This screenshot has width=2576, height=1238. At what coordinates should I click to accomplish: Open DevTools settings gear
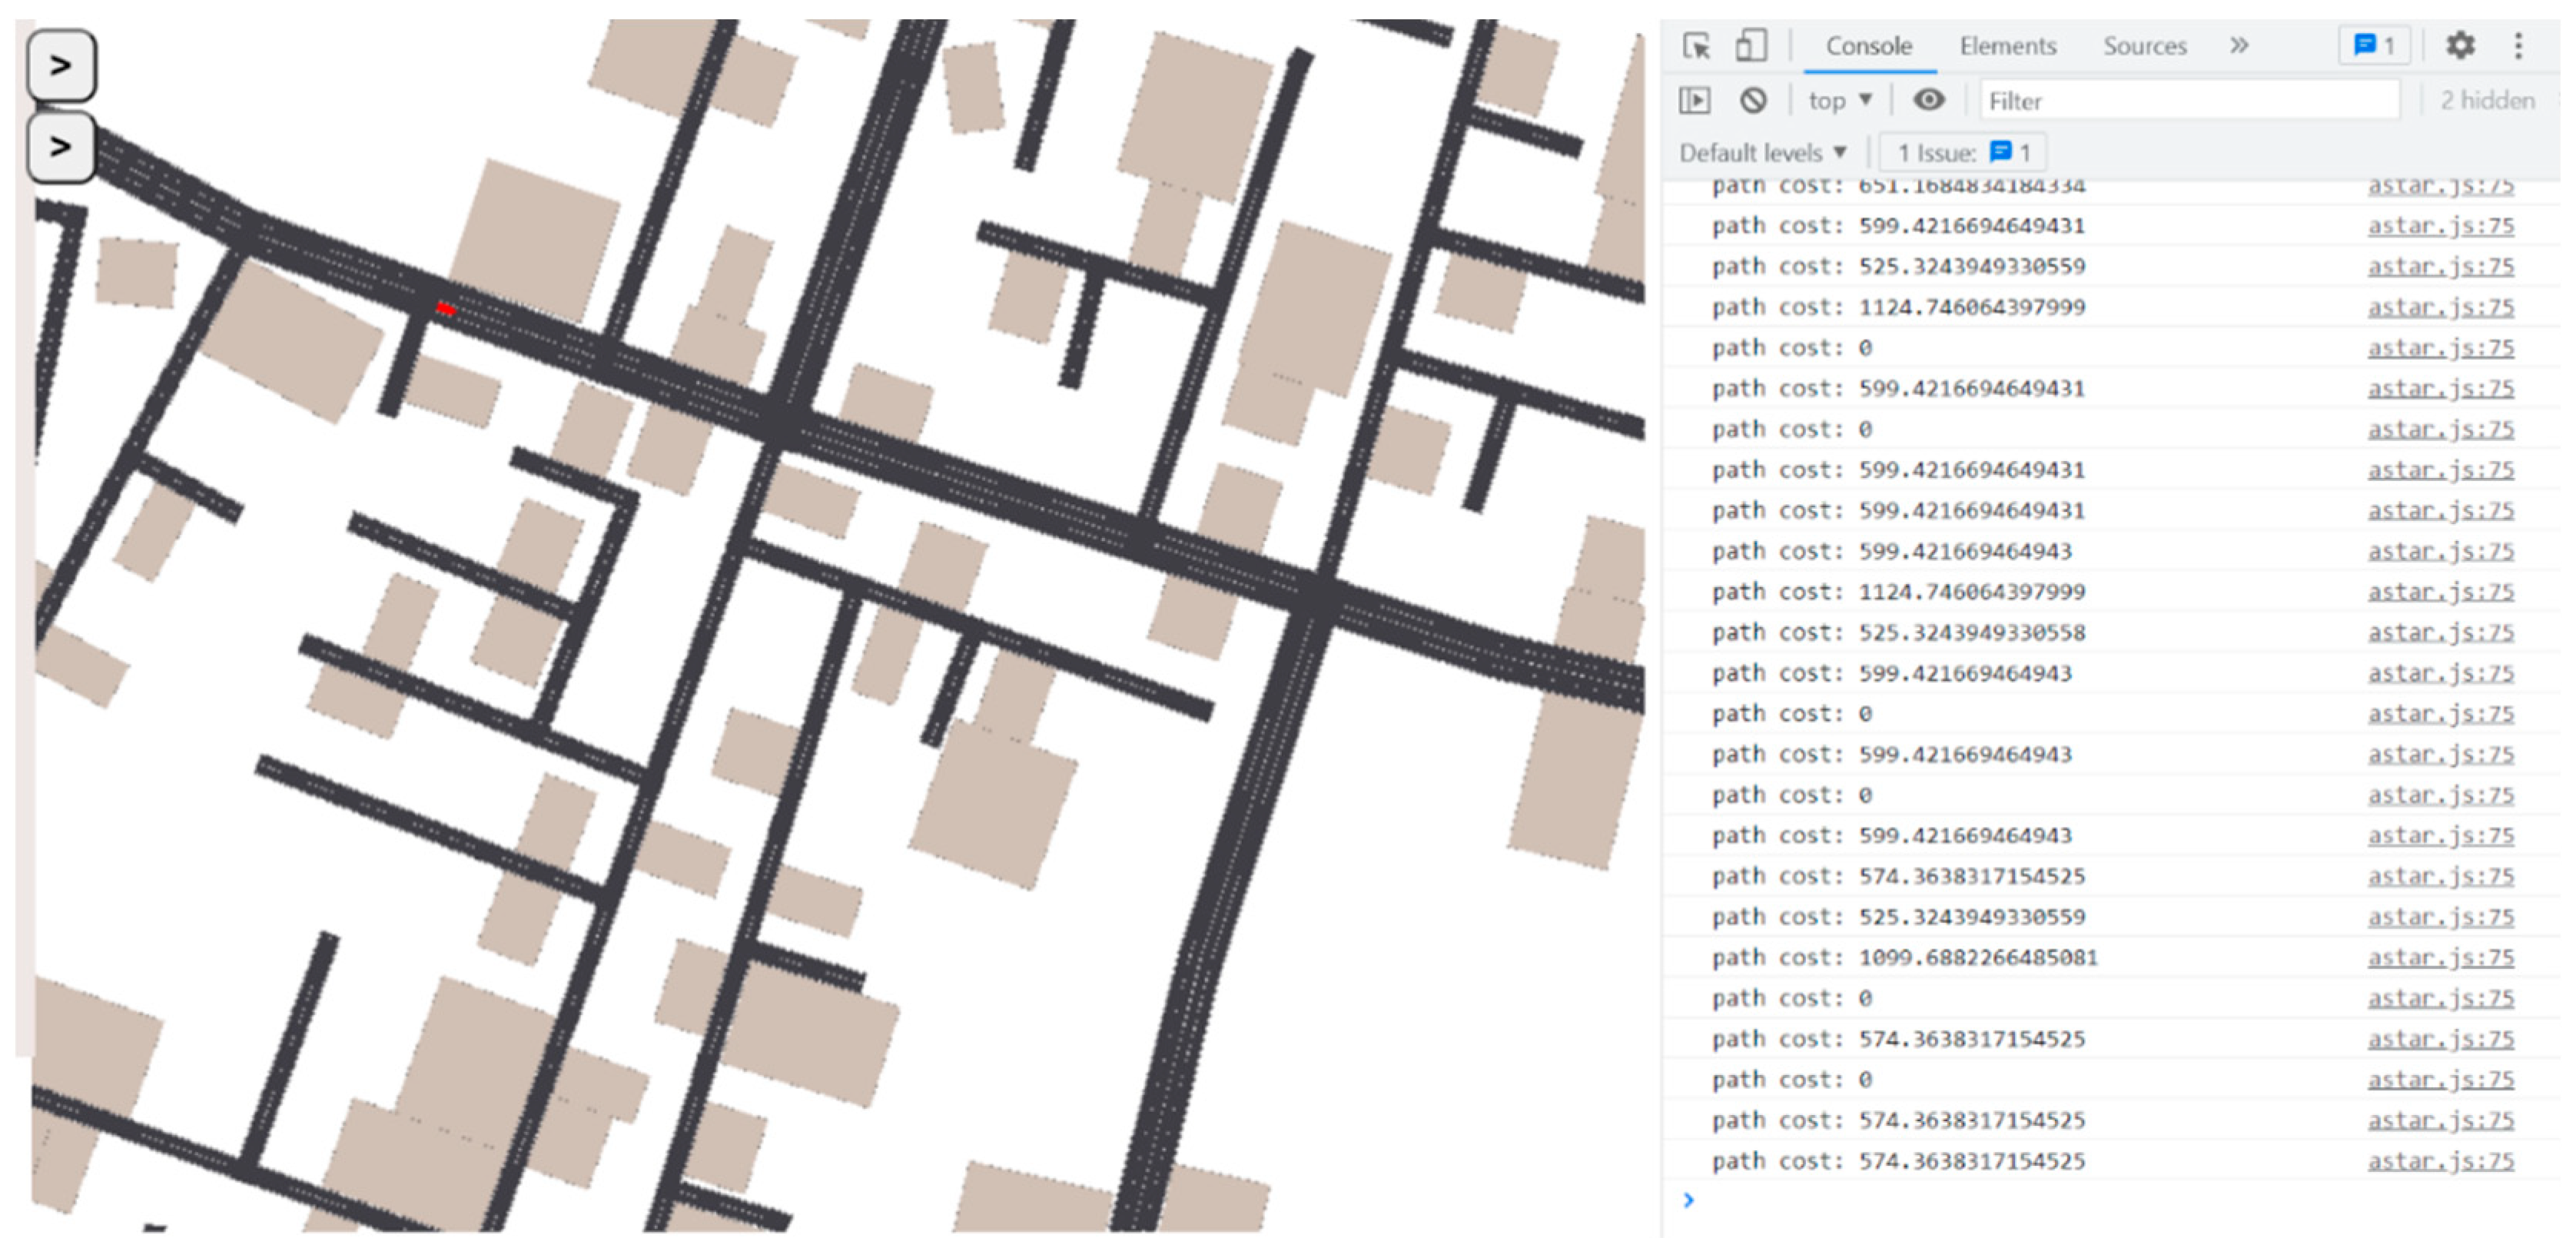pyautogui.click(x=2460, y=46)
